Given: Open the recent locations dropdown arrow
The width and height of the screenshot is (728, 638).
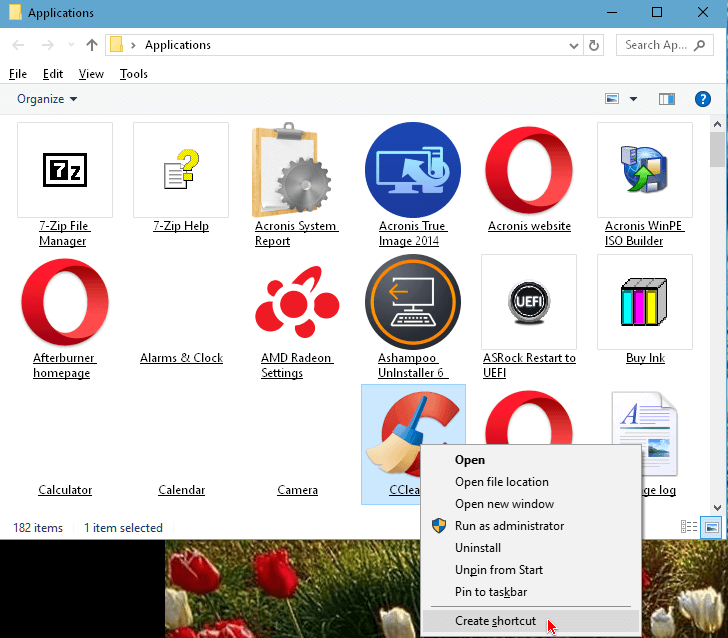Looking at the screenshot, I should tap(71, 45).
